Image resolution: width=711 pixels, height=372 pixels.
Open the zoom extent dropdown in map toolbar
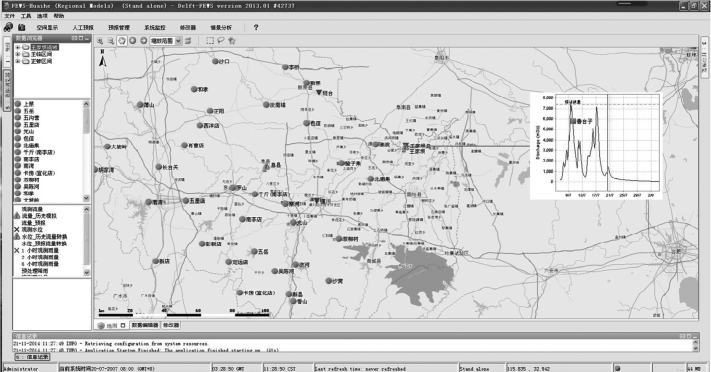(x=166, y=41)
